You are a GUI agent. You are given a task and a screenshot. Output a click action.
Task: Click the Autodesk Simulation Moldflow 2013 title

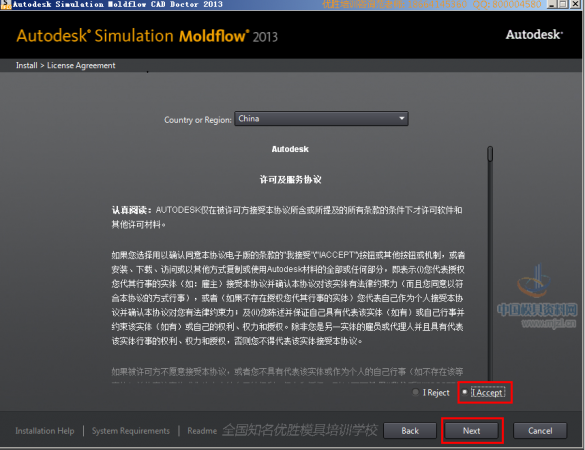coord(147,36)
